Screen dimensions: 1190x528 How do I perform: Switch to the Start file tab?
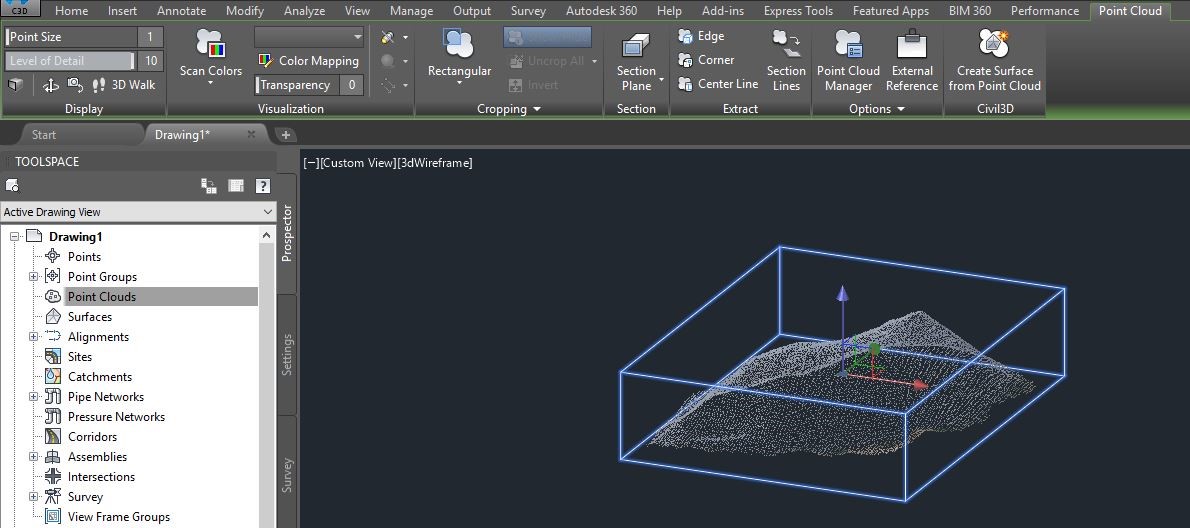click(44, 135)
